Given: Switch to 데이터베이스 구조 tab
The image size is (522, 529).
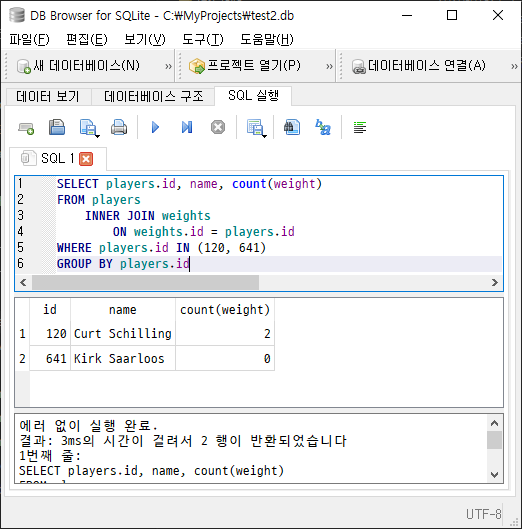Looking at the screenshot, I should pos(153,96).
